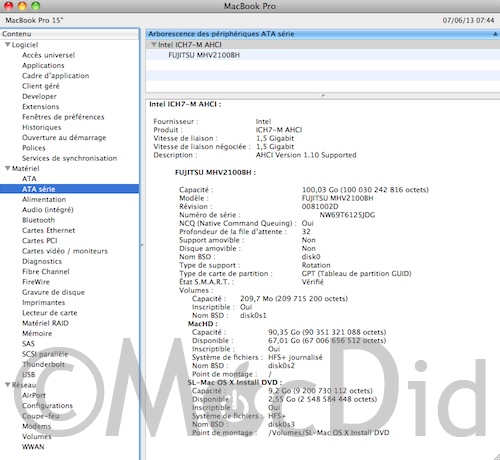Open the Developer entry
This screenshot has height=460, width=500.
tap(39, 96)
